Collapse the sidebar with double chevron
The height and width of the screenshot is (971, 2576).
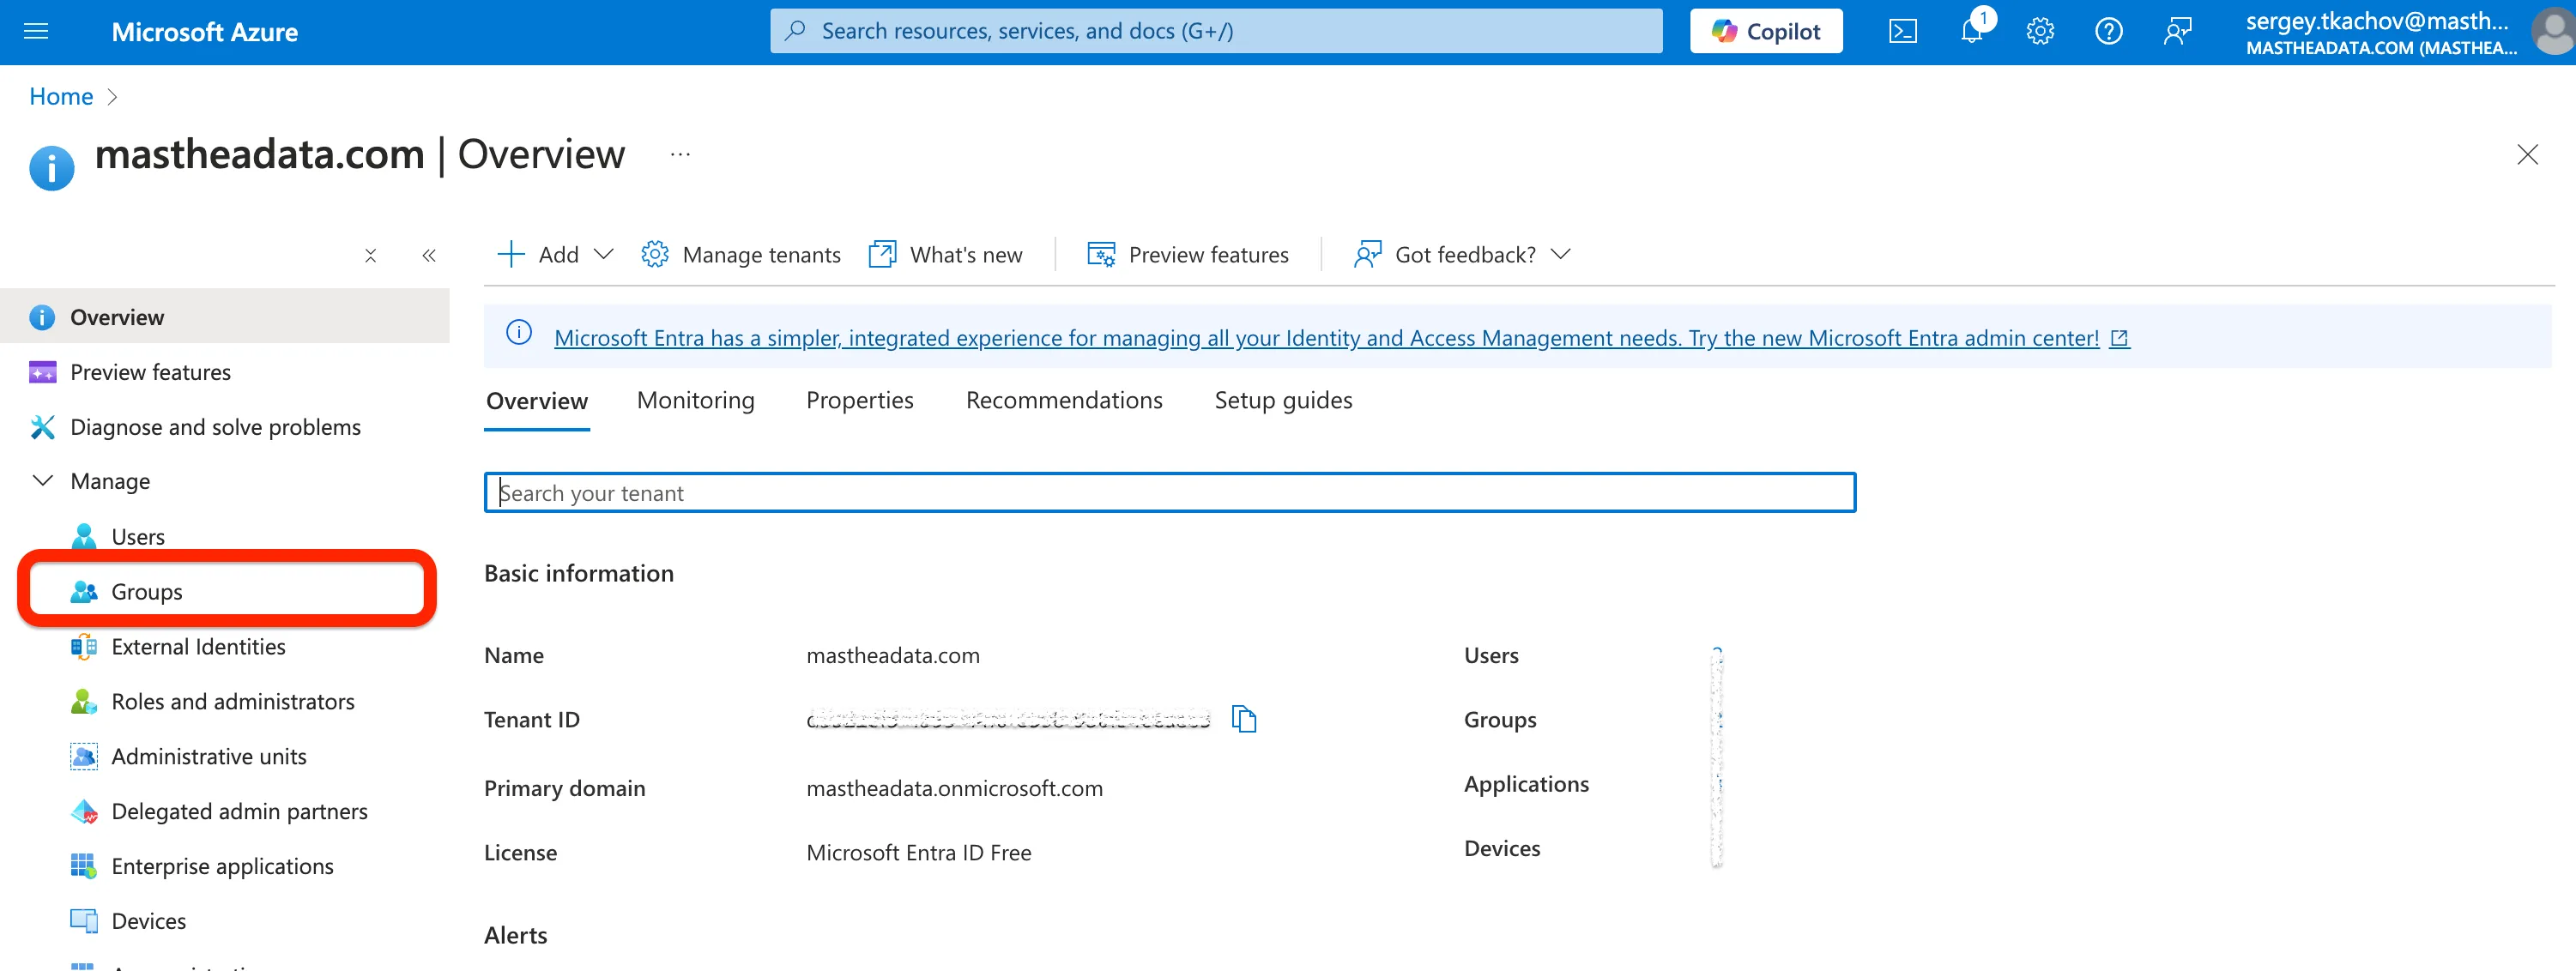point(429,256)
